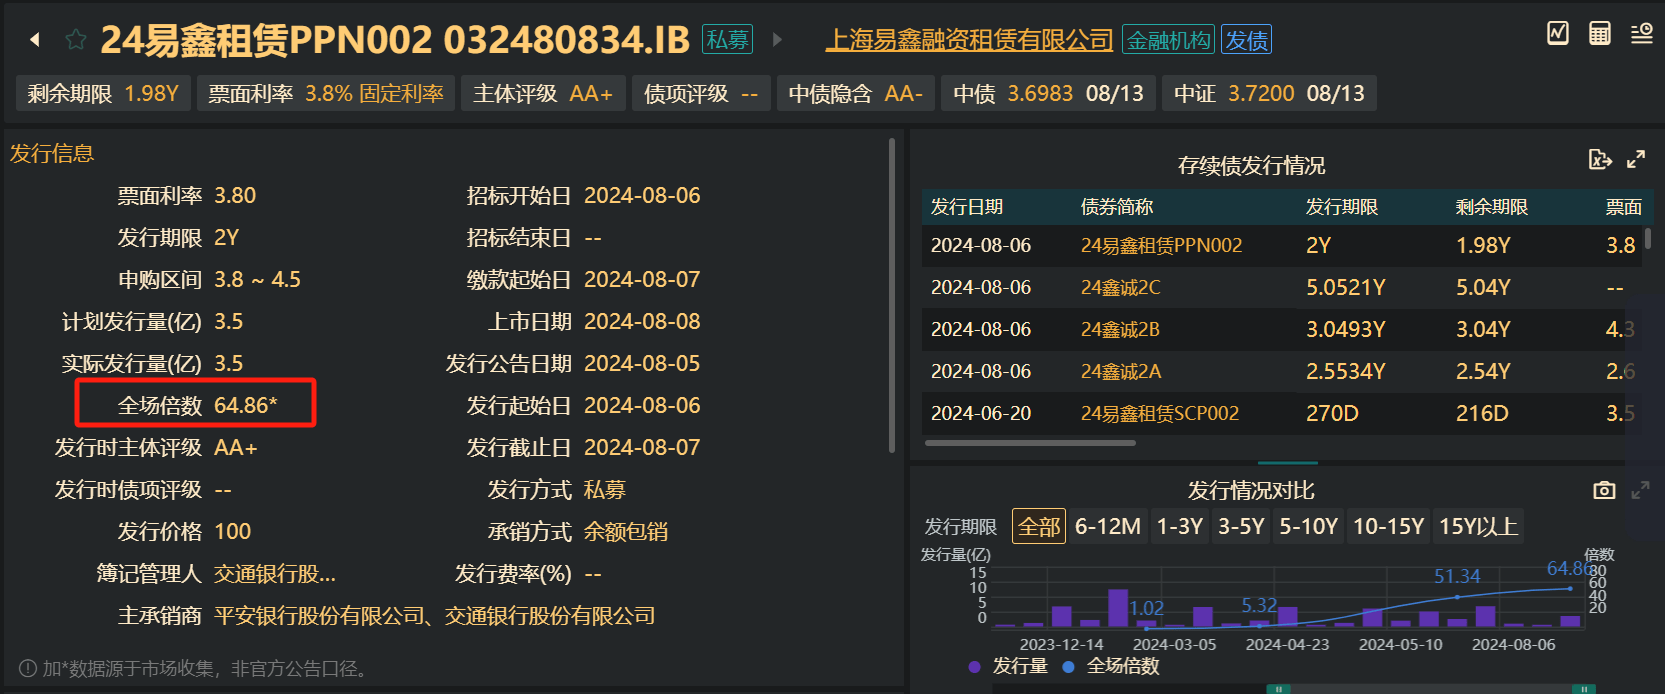
Task: Click the table's horizontal scrollbar
Action: click(1030, 442)
